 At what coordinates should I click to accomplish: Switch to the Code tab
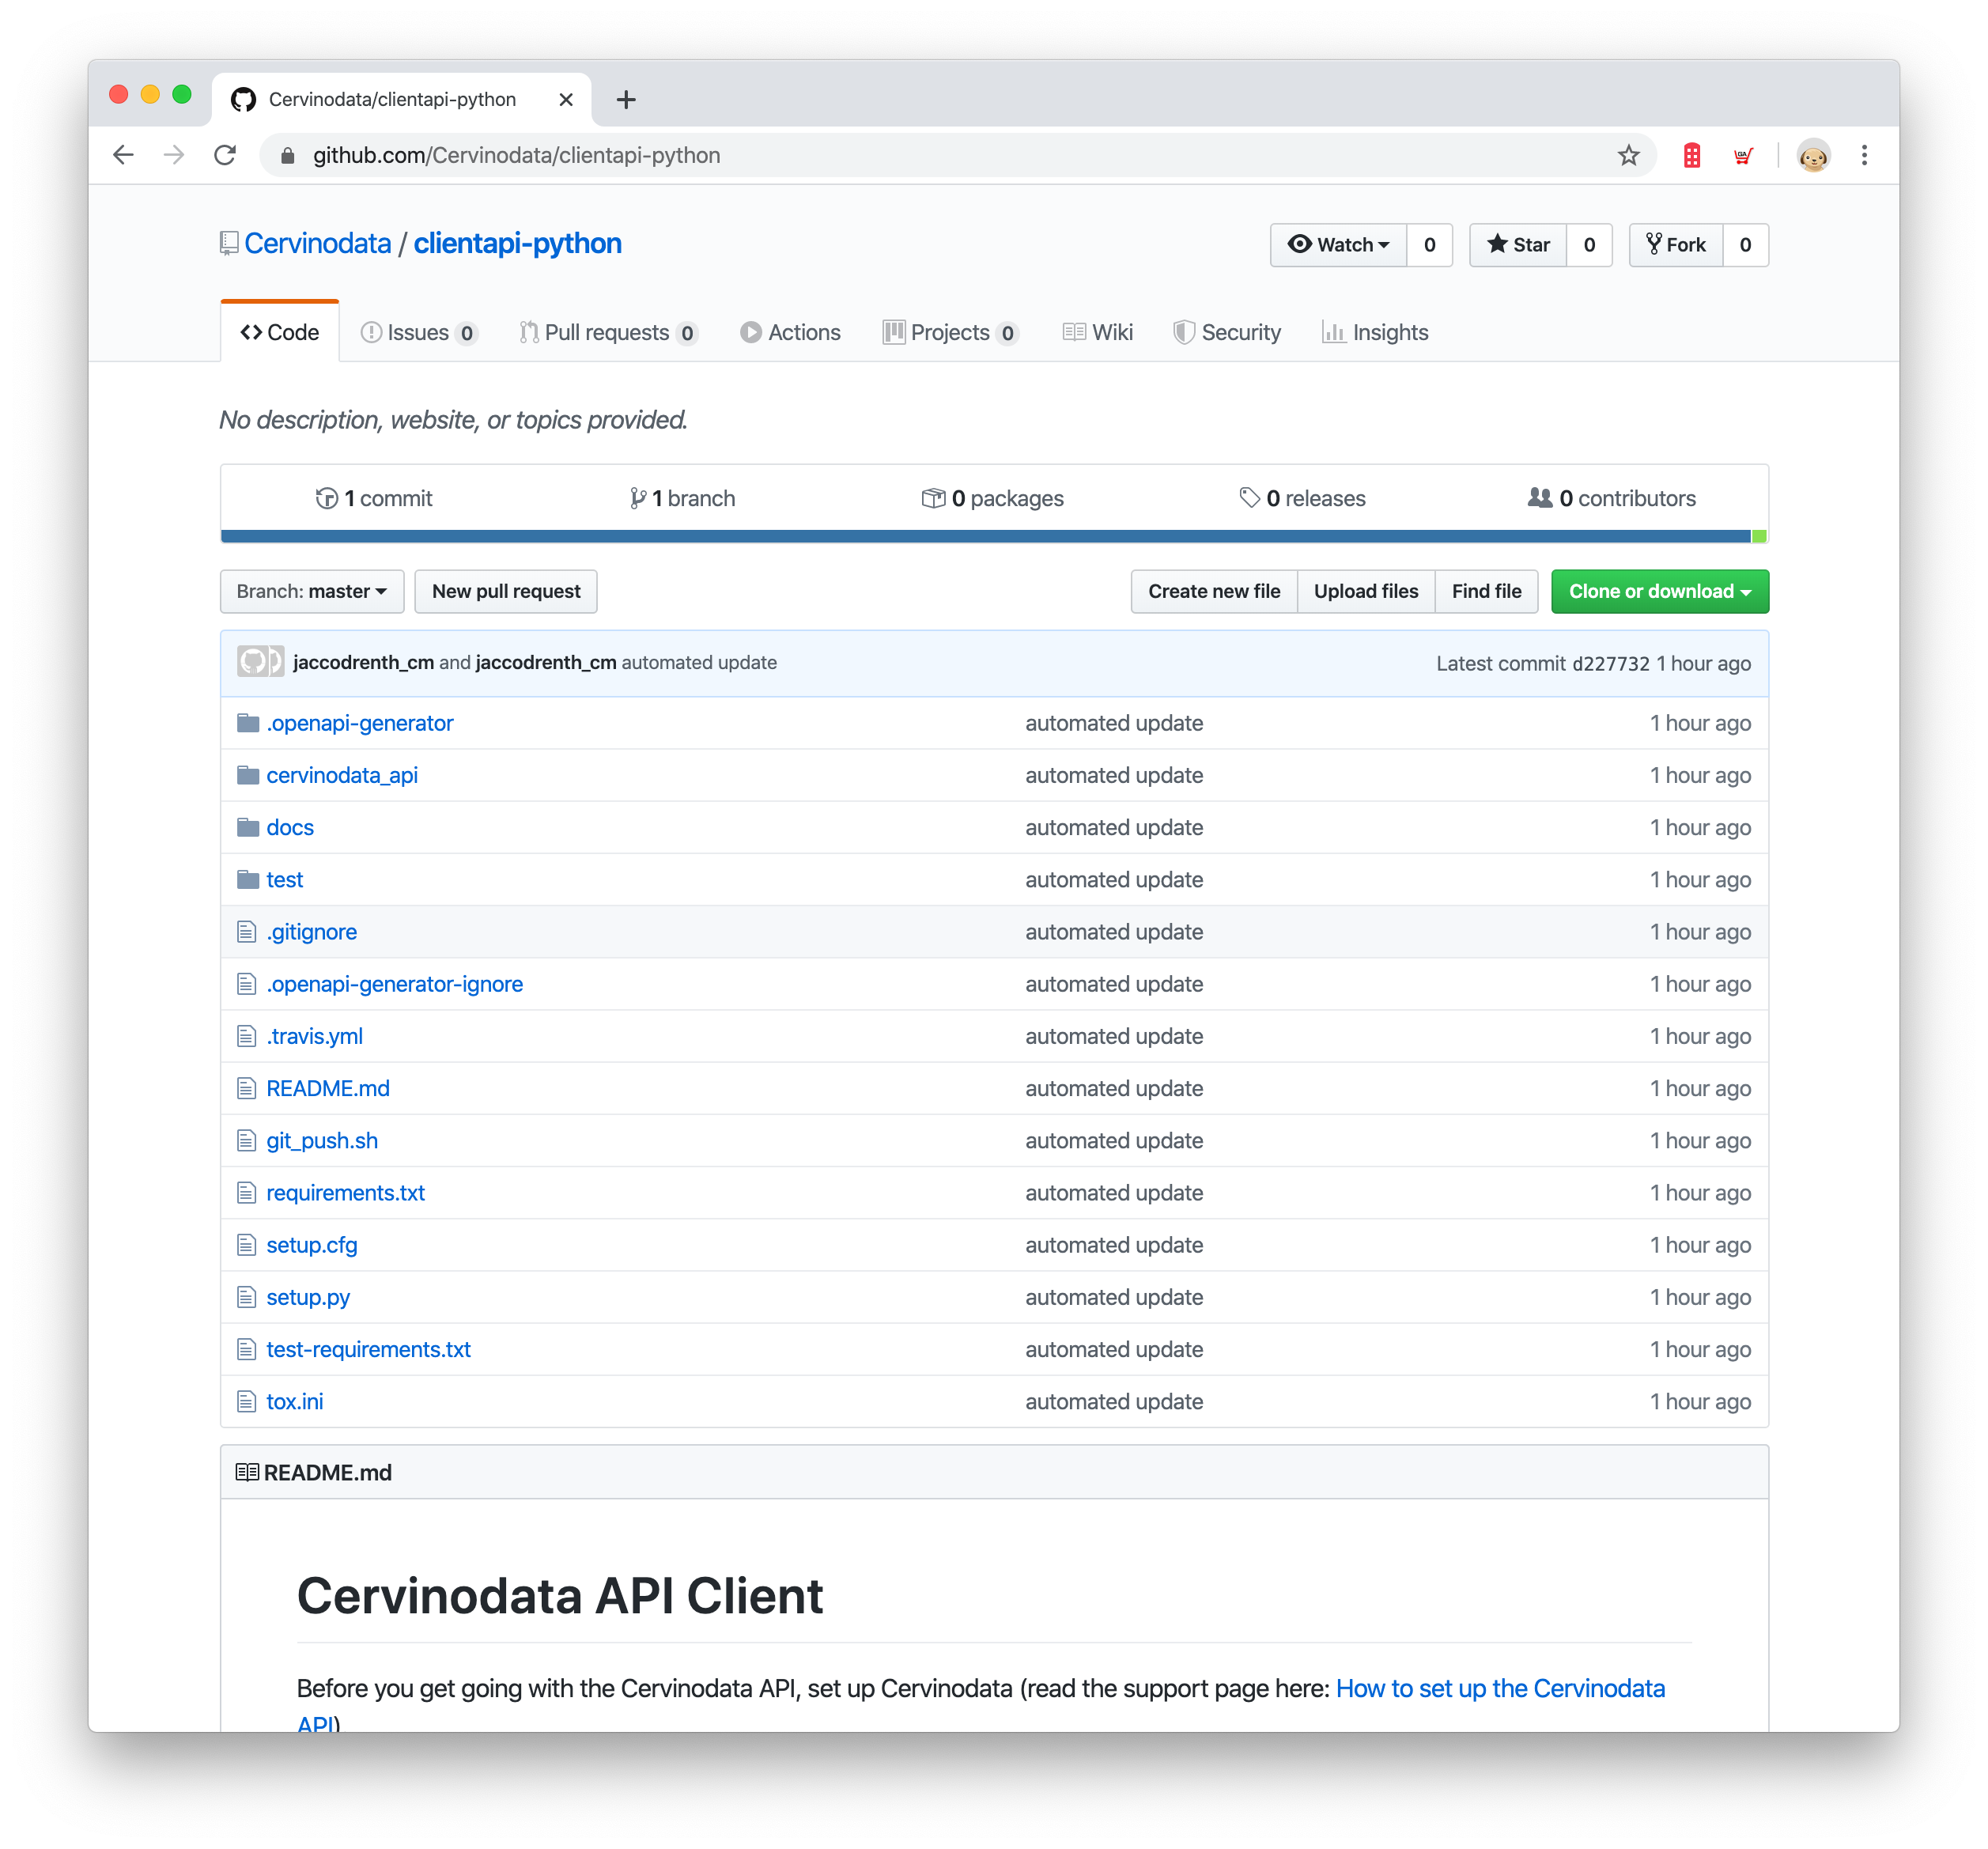pyautogui.click(x=280, y=332)
